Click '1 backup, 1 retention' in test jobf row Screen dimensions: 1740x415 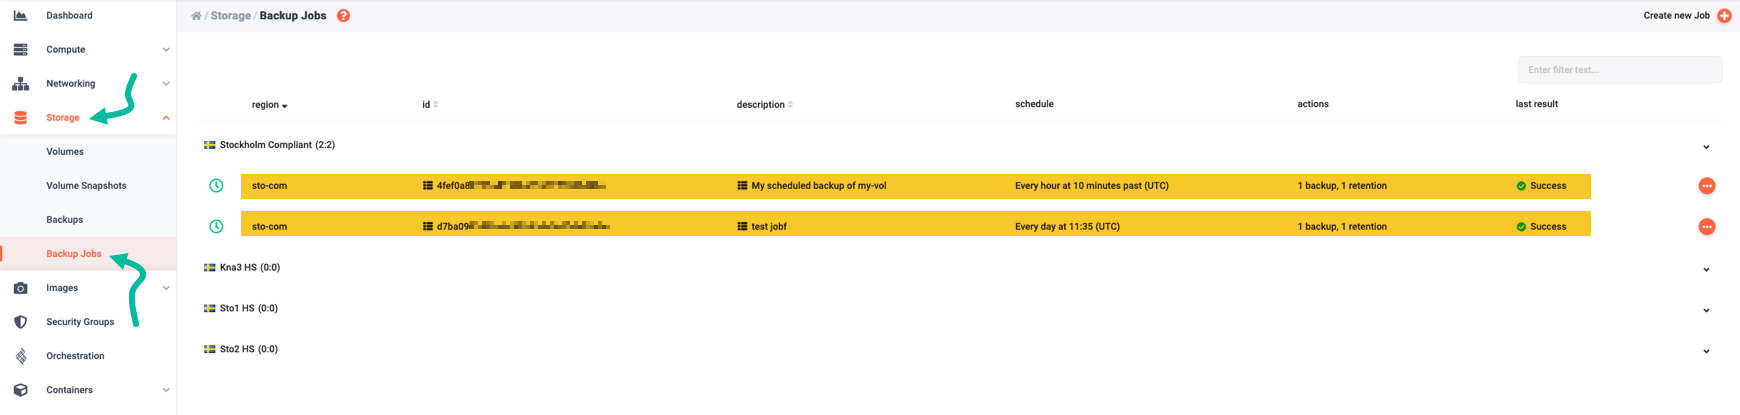pyautogui.click(x=1342, y=227)
